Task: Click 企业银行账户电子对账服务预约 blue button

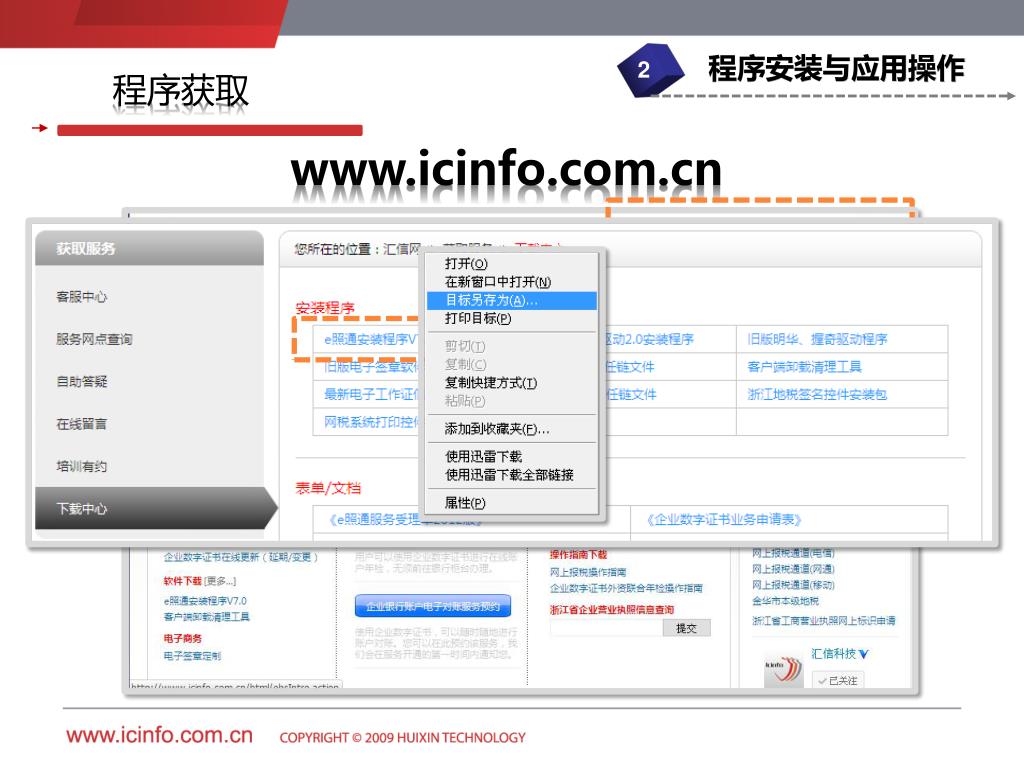Action: point(433,606)
